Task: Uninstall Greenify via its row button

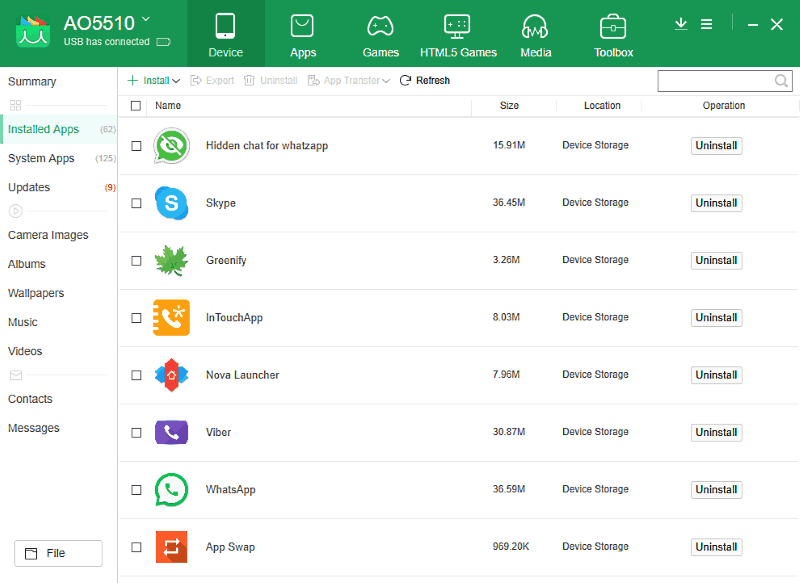Action: click(716, 261)
